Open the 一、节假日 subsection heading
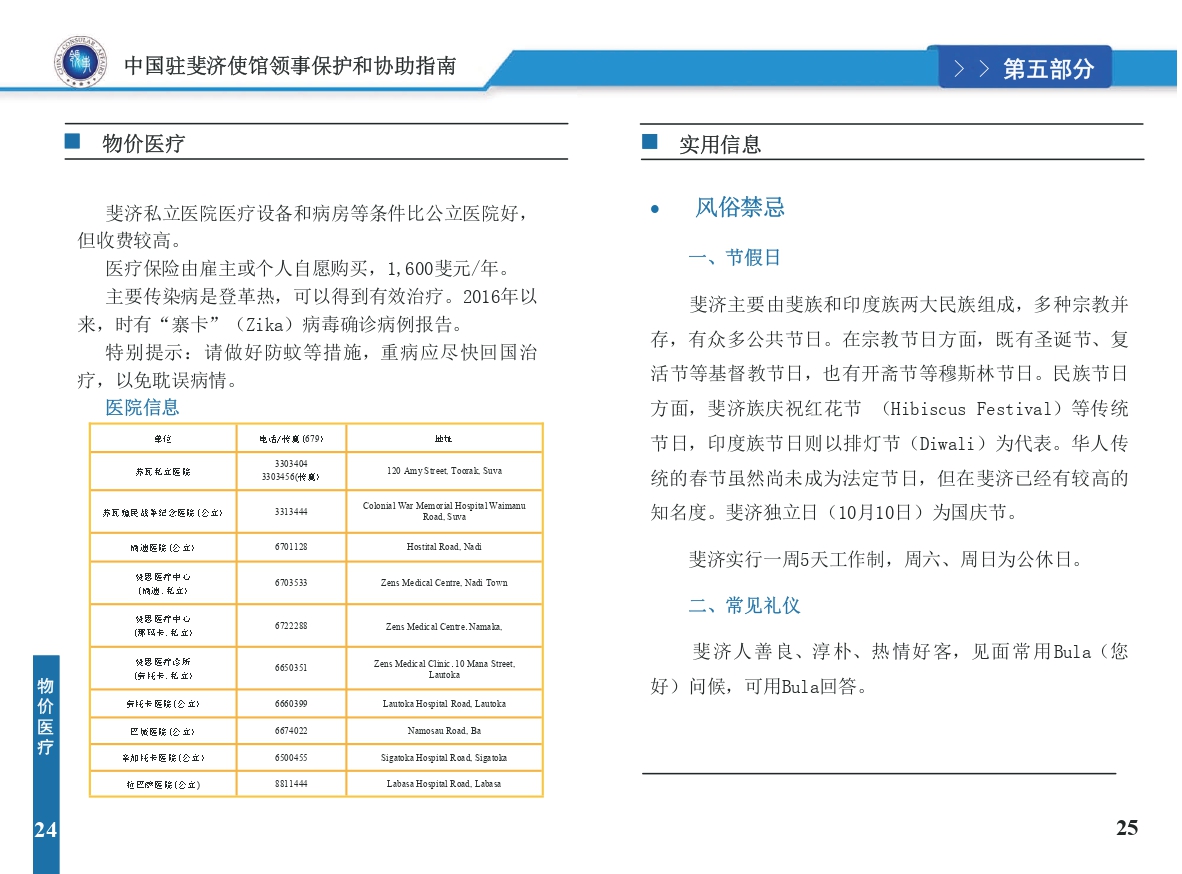Screen dimensions: 1182x874 (734, 258)
